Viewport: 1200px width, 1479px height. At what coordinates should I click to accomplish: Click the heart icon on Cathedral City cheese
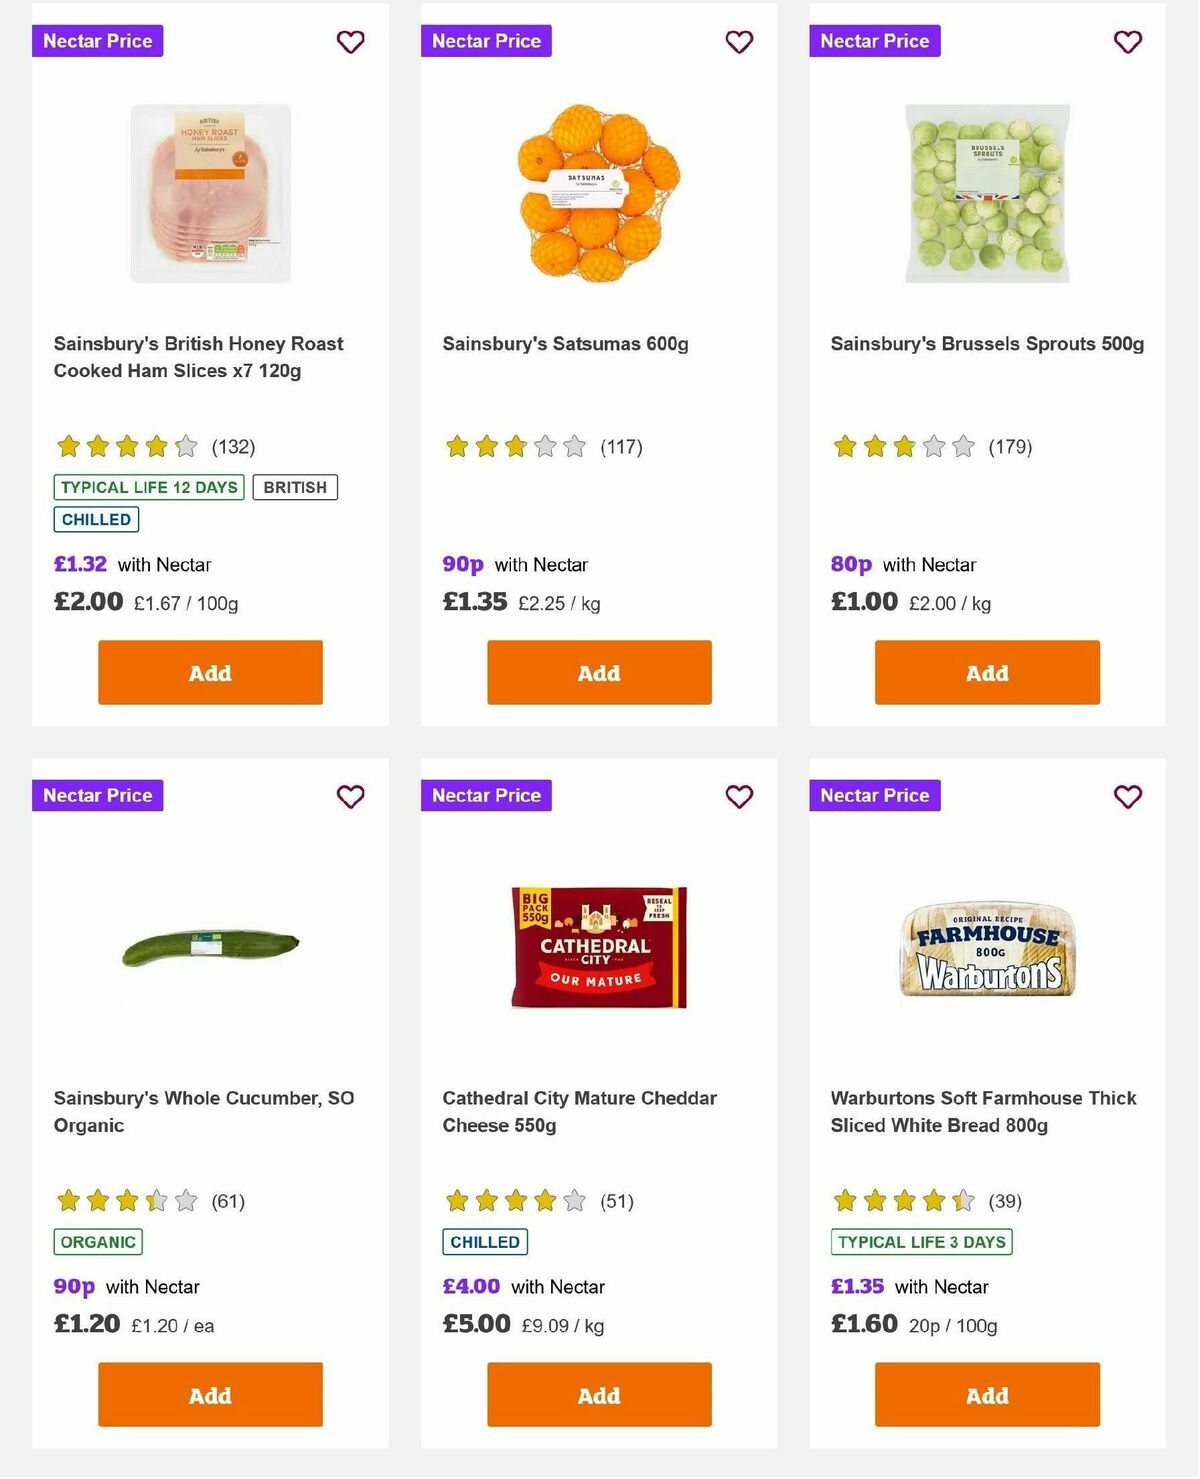pos(739,797)
